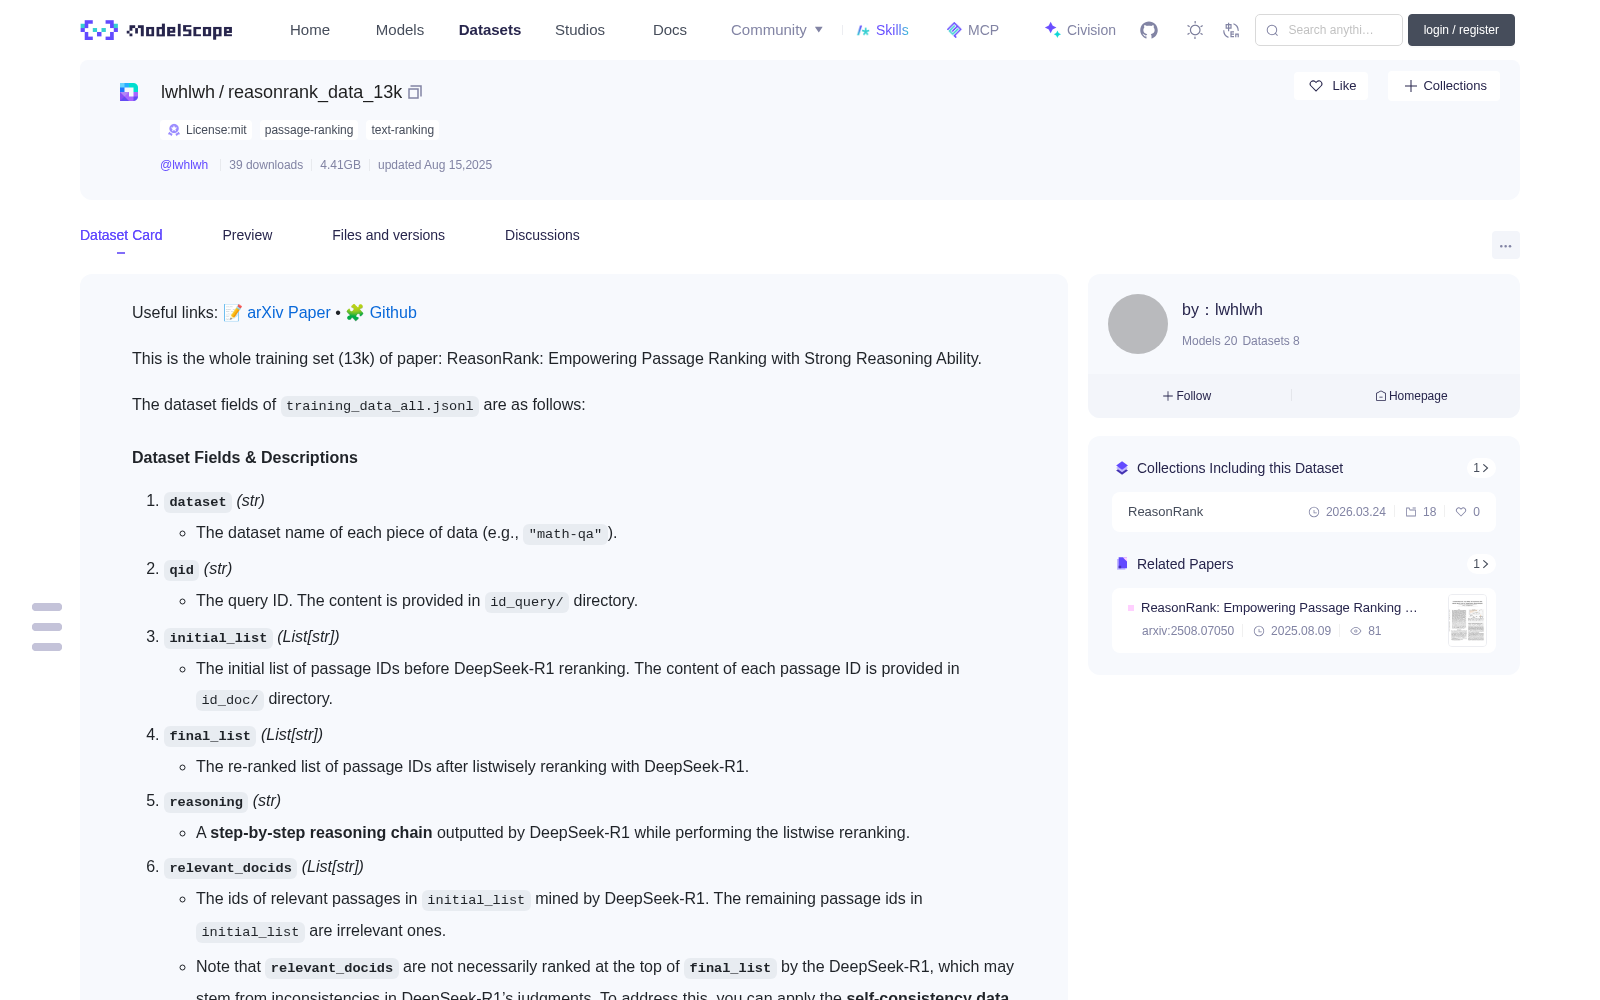Image resolution: width=1600 pixels, height=1000 pixels.
Task: Open the ModelScope logo homepage
Action: [156, 30]
